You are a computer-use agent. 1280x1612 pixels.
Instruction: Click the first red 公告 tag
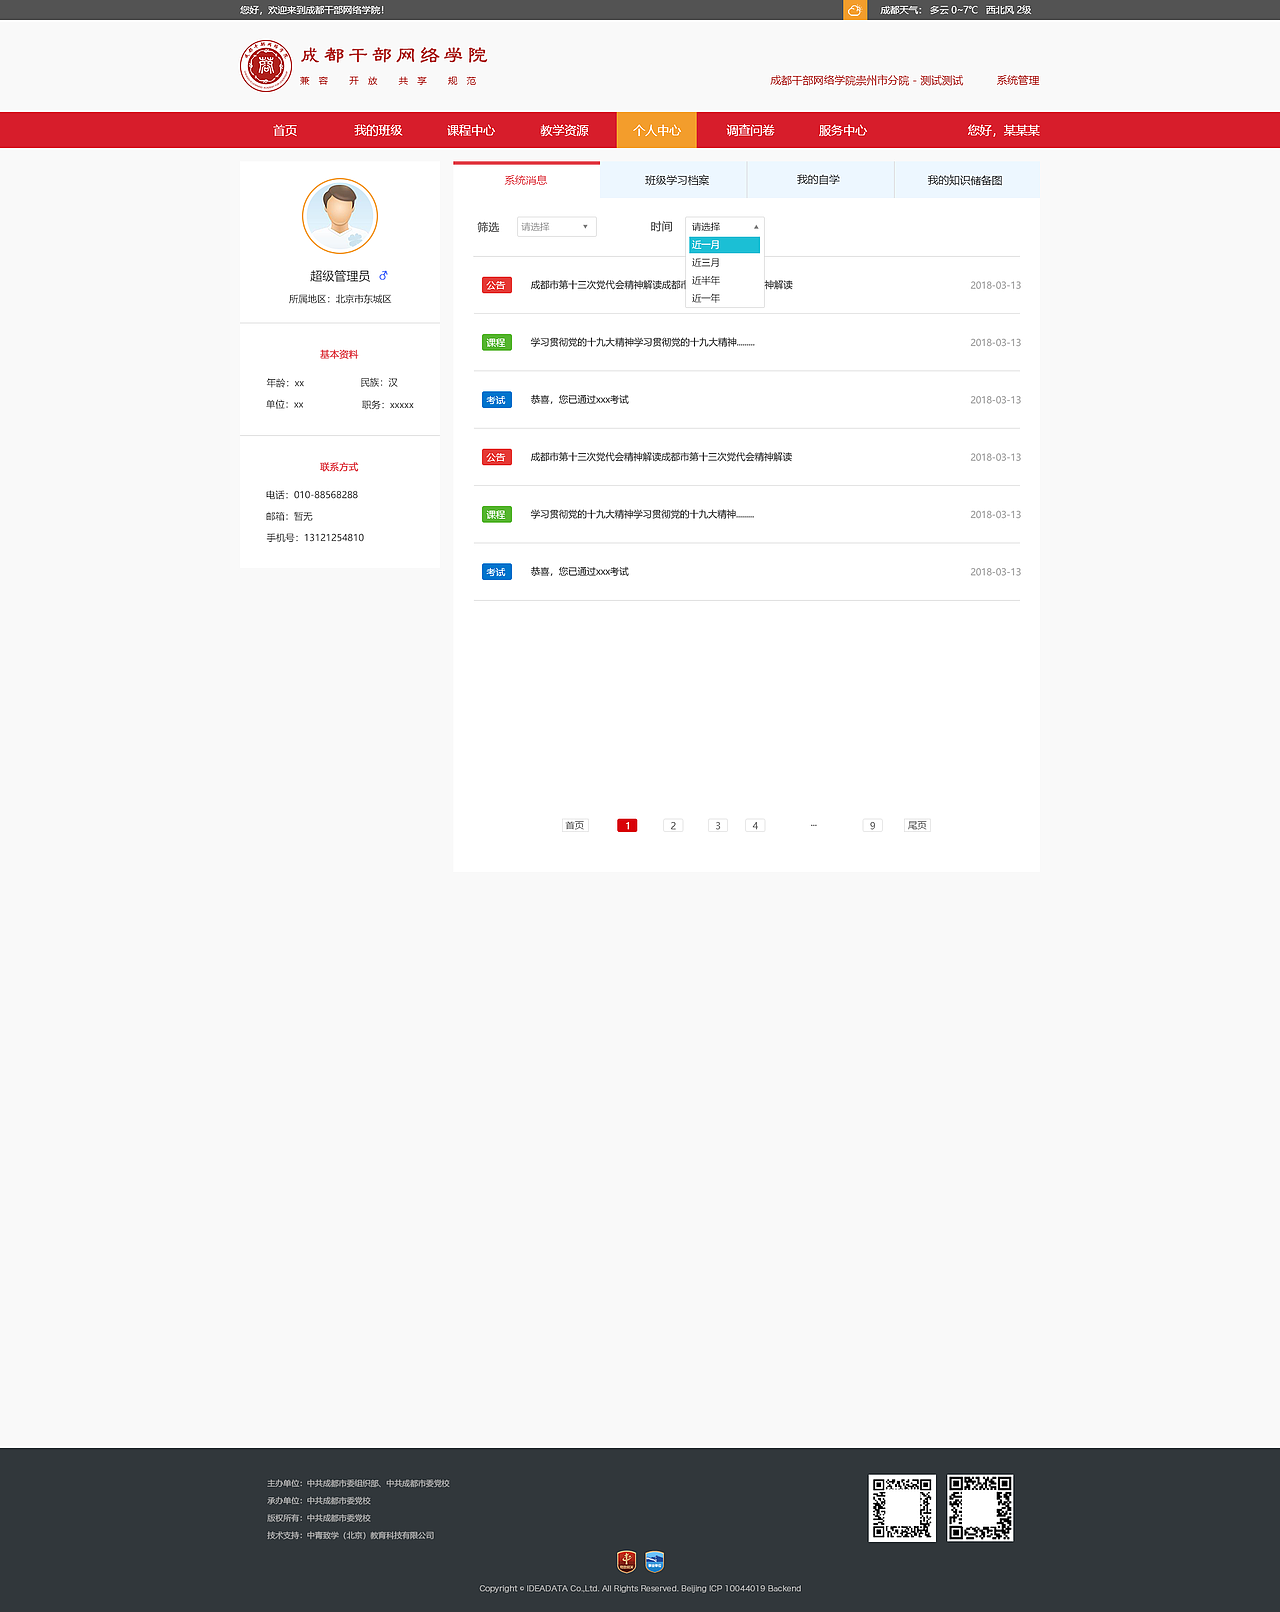[x=496, y=285]
